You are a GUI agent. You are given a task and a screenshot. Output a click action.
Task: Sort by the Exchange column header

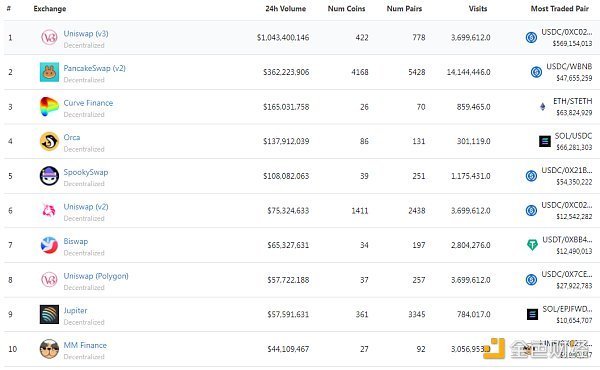pyautogui.click(x=50, y=8)
